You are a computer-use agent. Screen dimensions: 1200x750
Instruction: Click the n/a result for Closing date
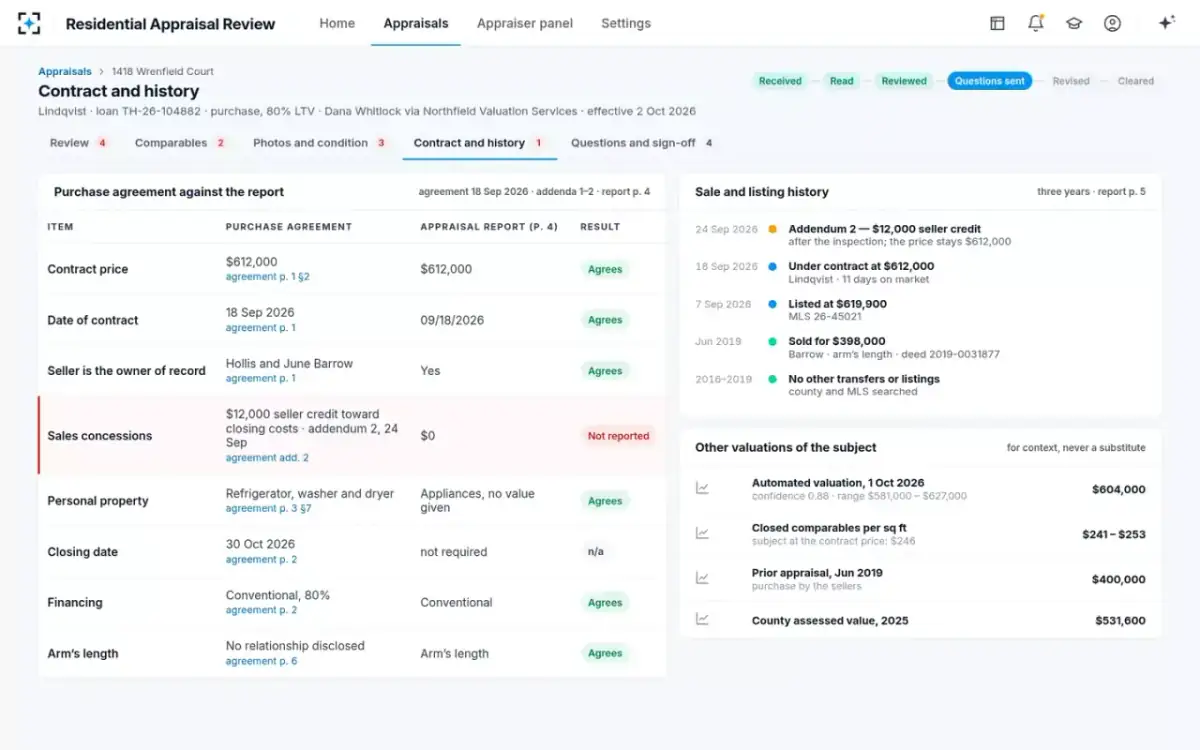pyautogui.click(x=595, y=552)
